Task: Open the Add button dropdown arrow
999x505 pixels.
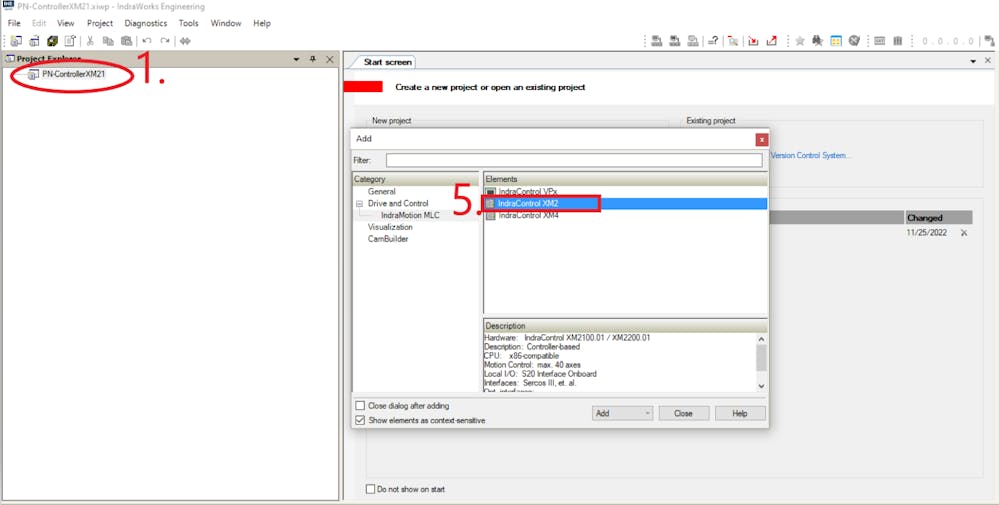Action: [647, 413]
